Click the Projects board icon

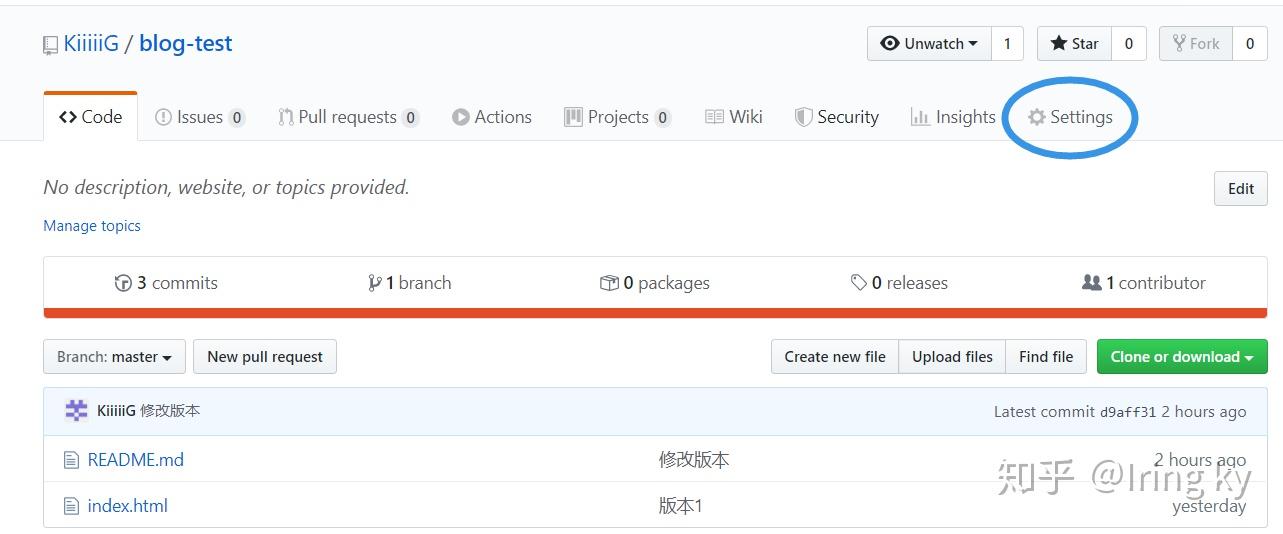coord(573,117)
